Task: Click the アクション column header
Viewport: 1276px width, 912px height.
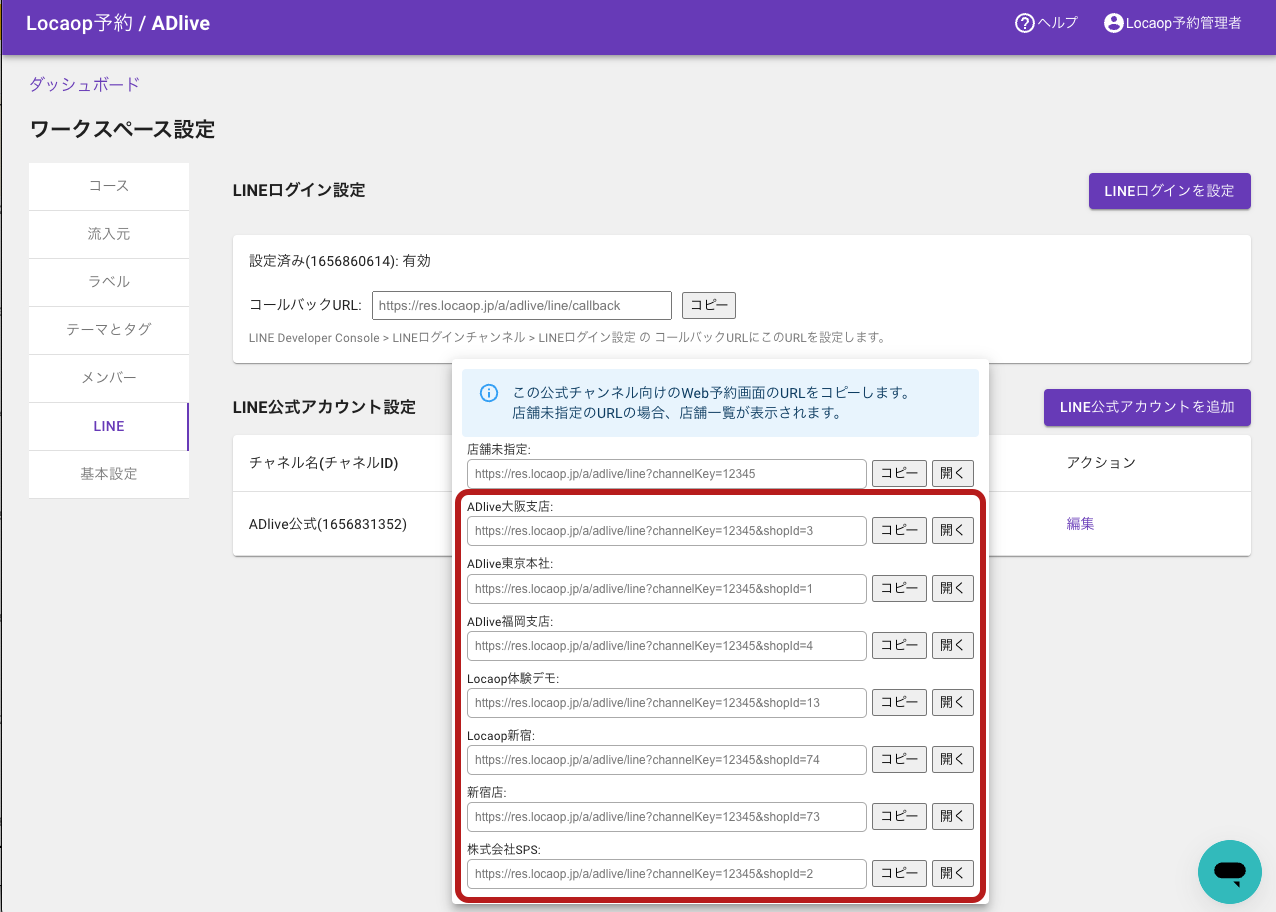Action: click(x=1101, y=463)
